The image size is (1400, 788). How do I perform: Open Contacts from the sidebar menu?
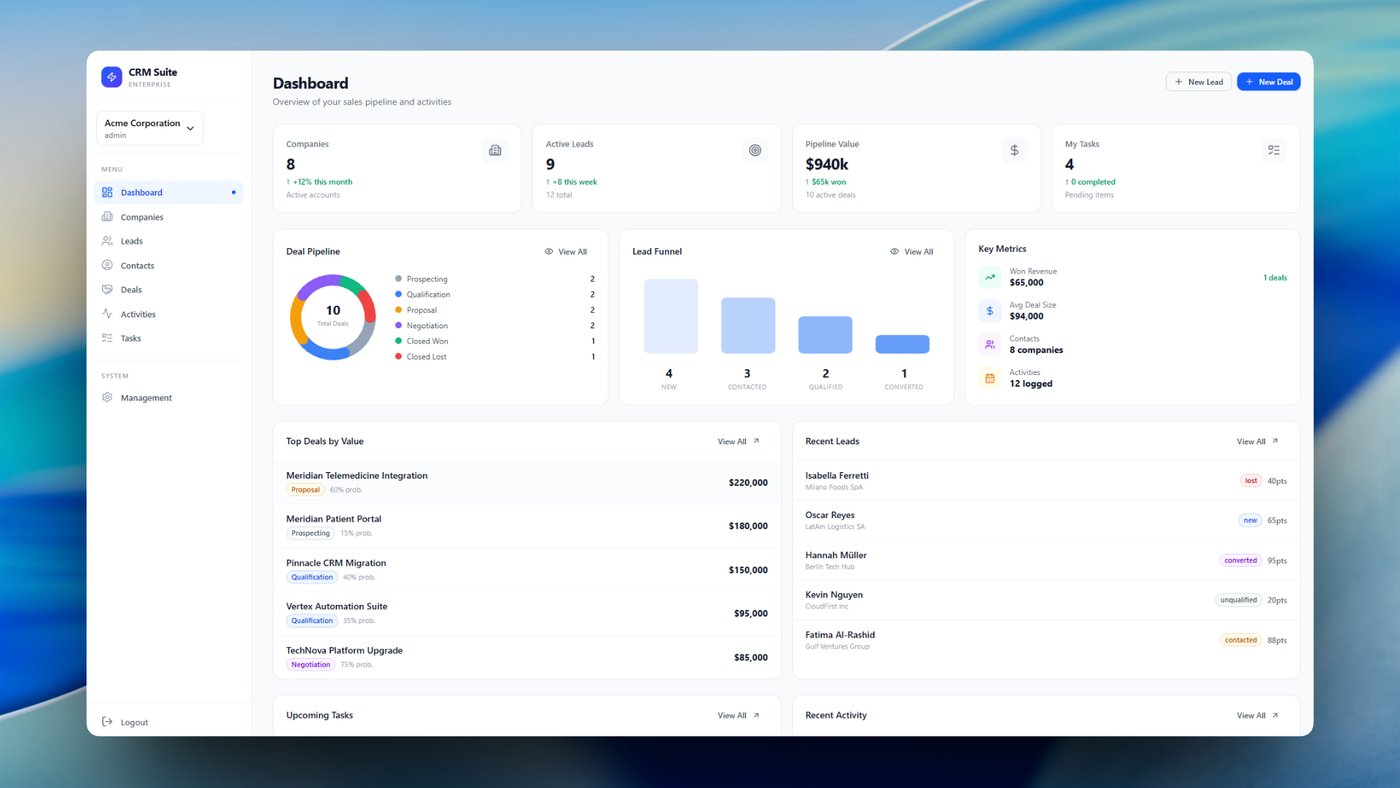point(137,265)
